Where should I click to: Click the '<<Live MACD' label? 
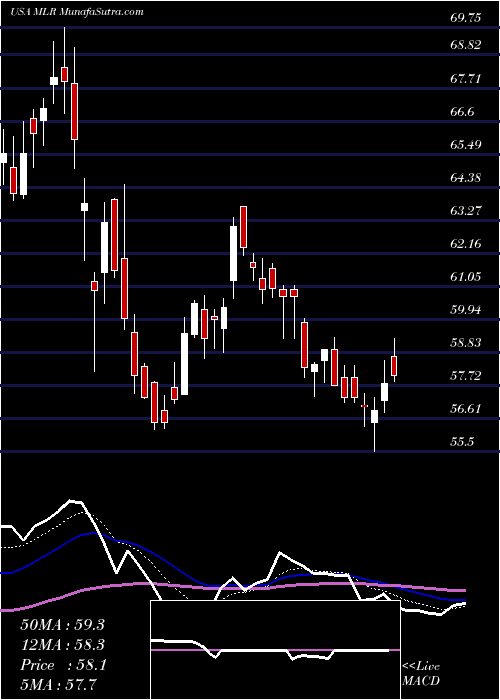(x=421, y=673)
